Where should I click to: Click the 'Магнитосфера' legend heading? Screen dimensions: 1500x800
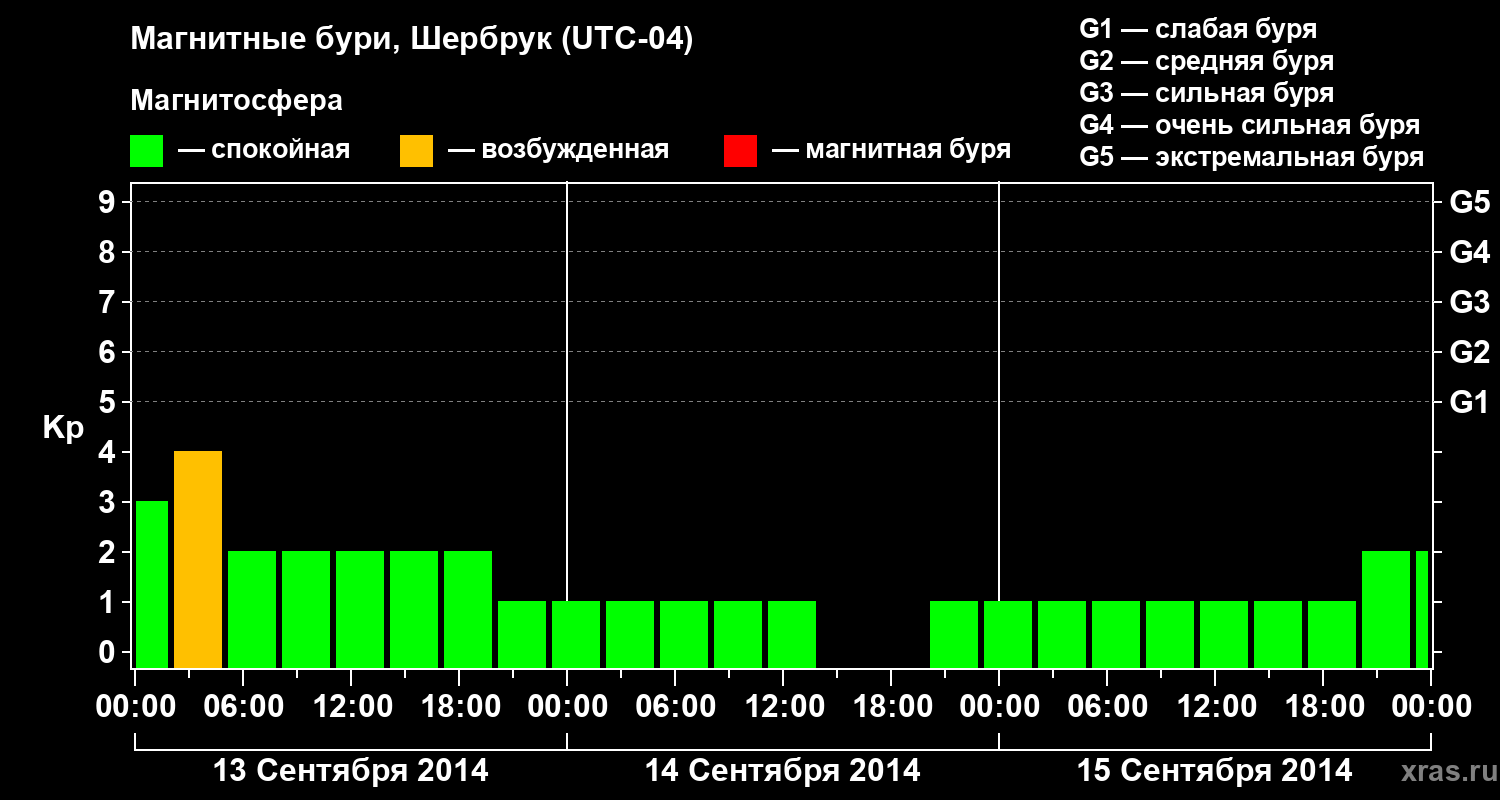pos(236,101)
